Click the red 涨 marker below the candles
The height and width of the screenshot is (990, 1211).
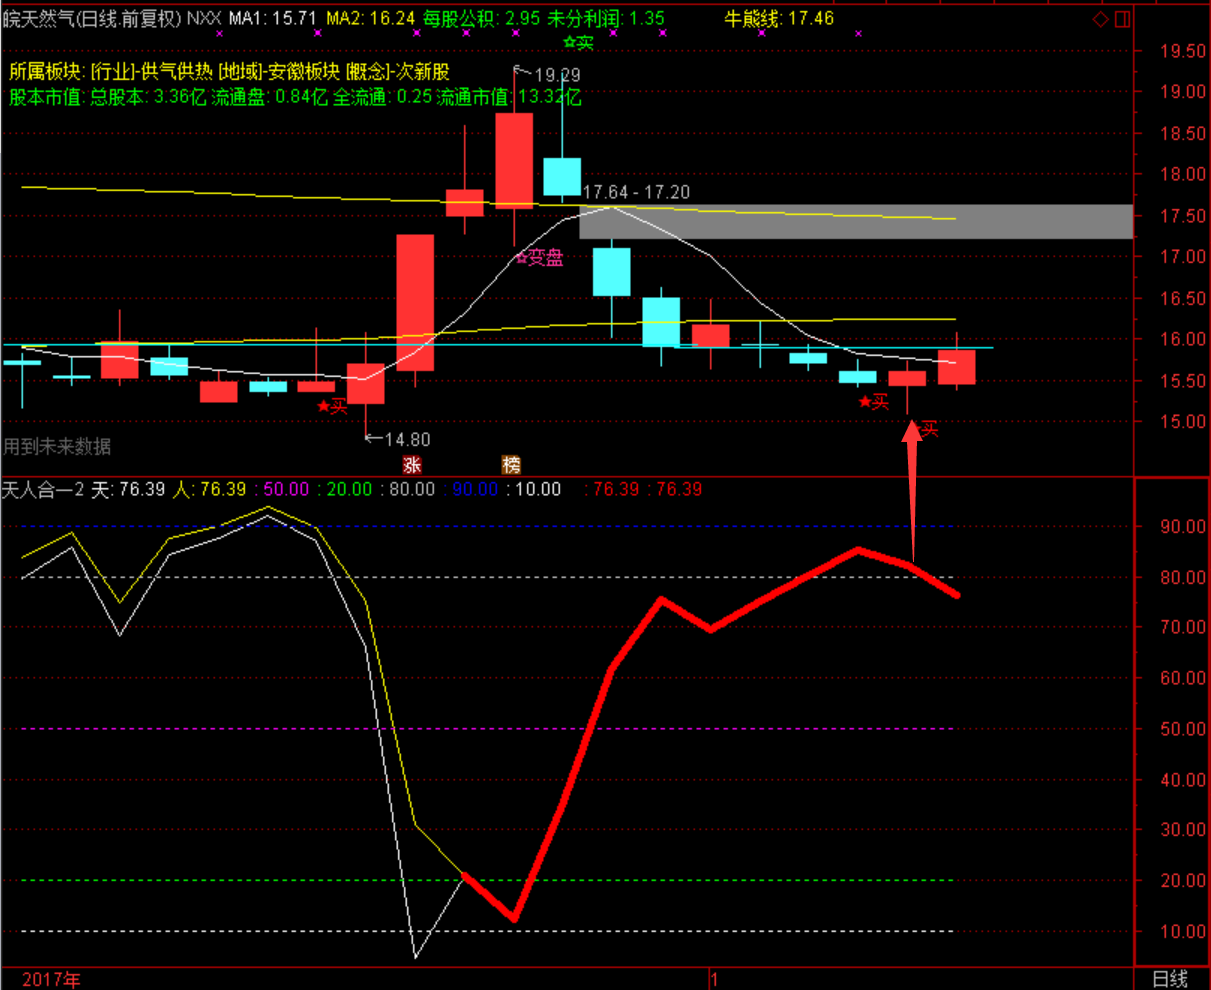[412, 464]
